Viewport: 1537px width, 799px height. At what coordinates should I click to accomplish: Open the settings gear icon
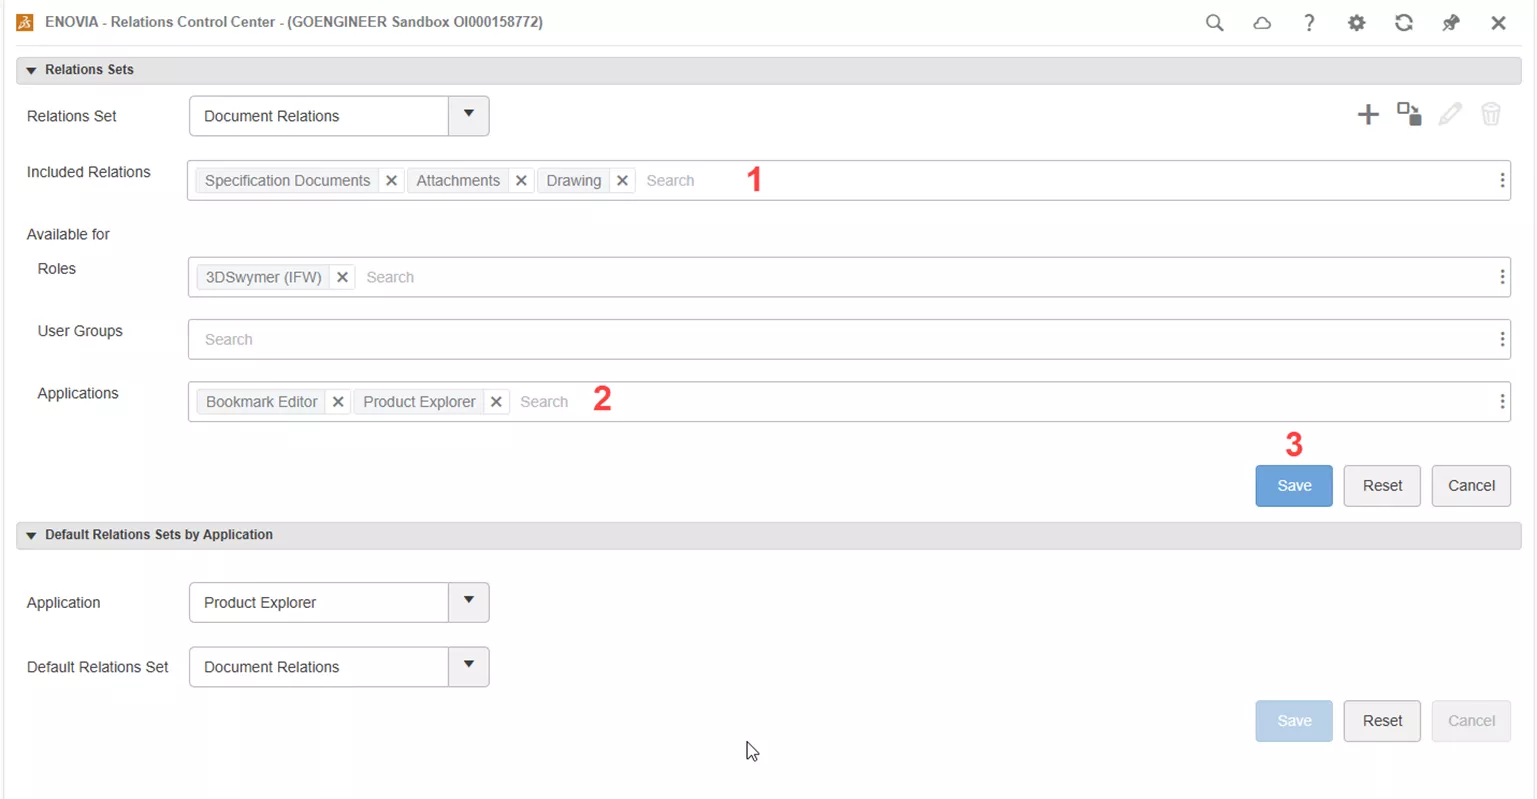pyautogui.click(x=1356, y=22)
